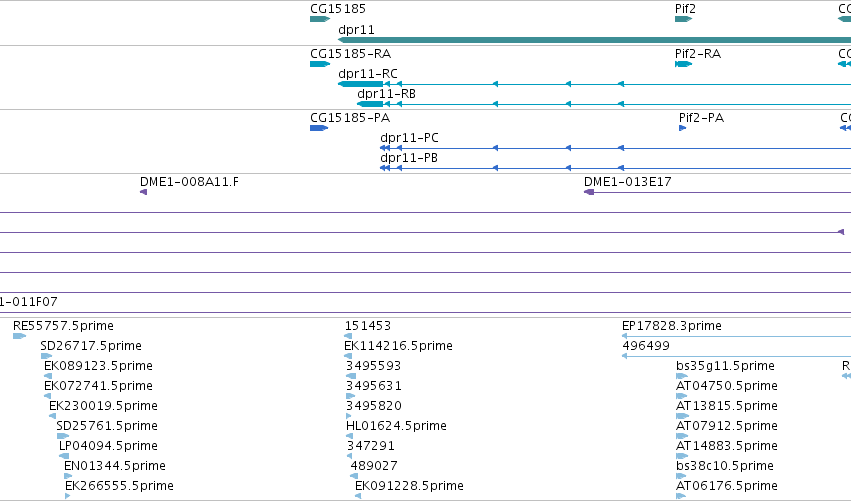Click the Pif2-RA transcript label
The width and height of the screenshot is (851, 501).
click(698, 54)
